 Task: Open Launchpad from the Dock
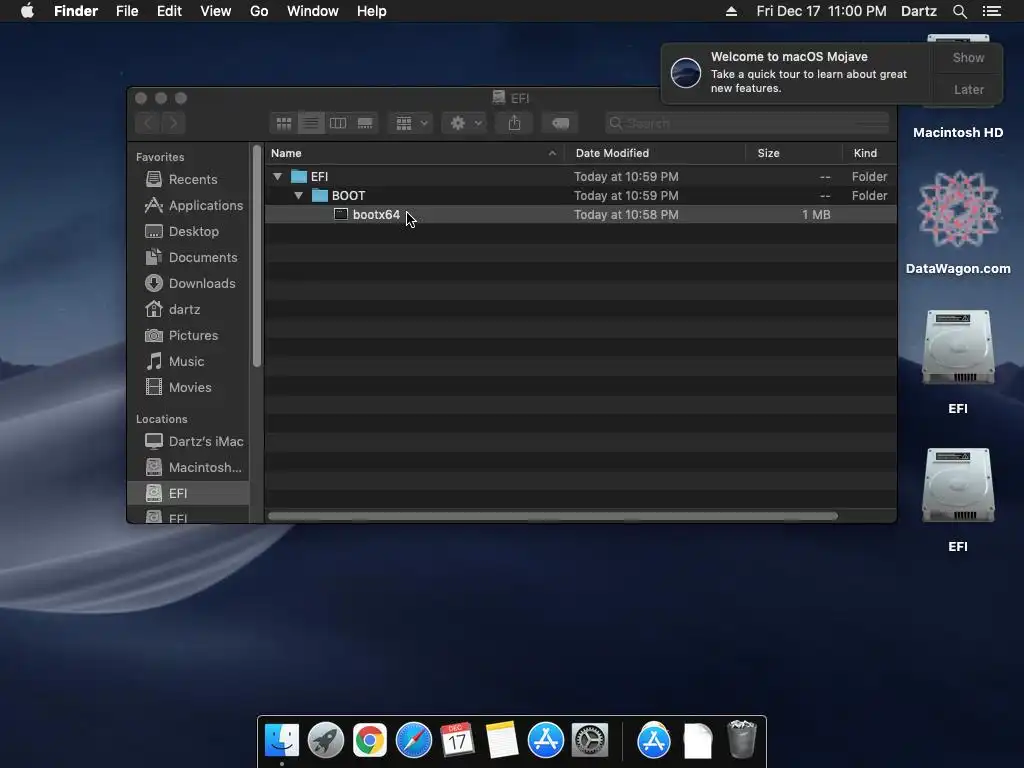[x=325, y=740]
